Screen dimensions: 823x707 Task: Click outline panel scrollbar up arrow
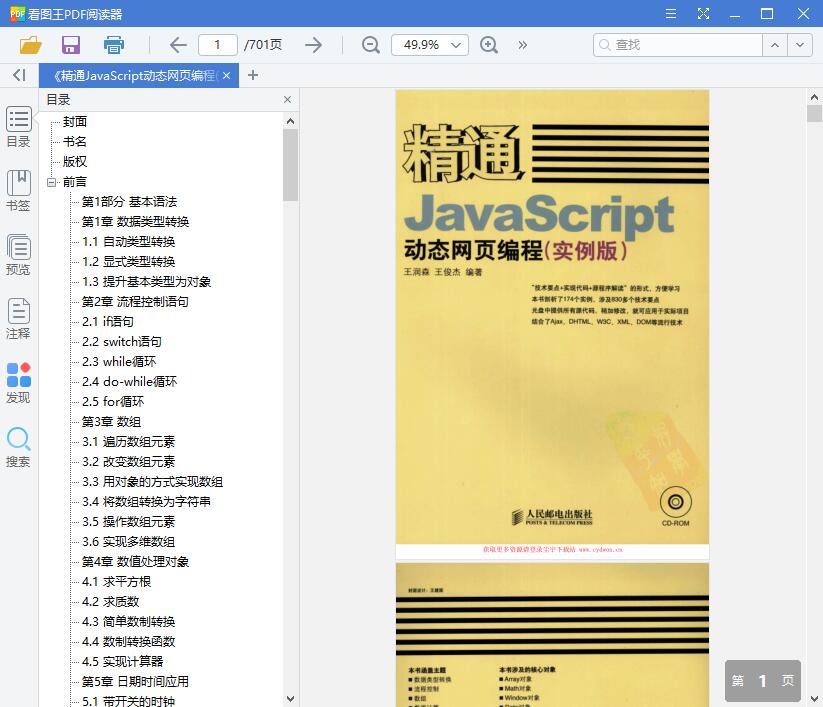[x=290, y=121]
